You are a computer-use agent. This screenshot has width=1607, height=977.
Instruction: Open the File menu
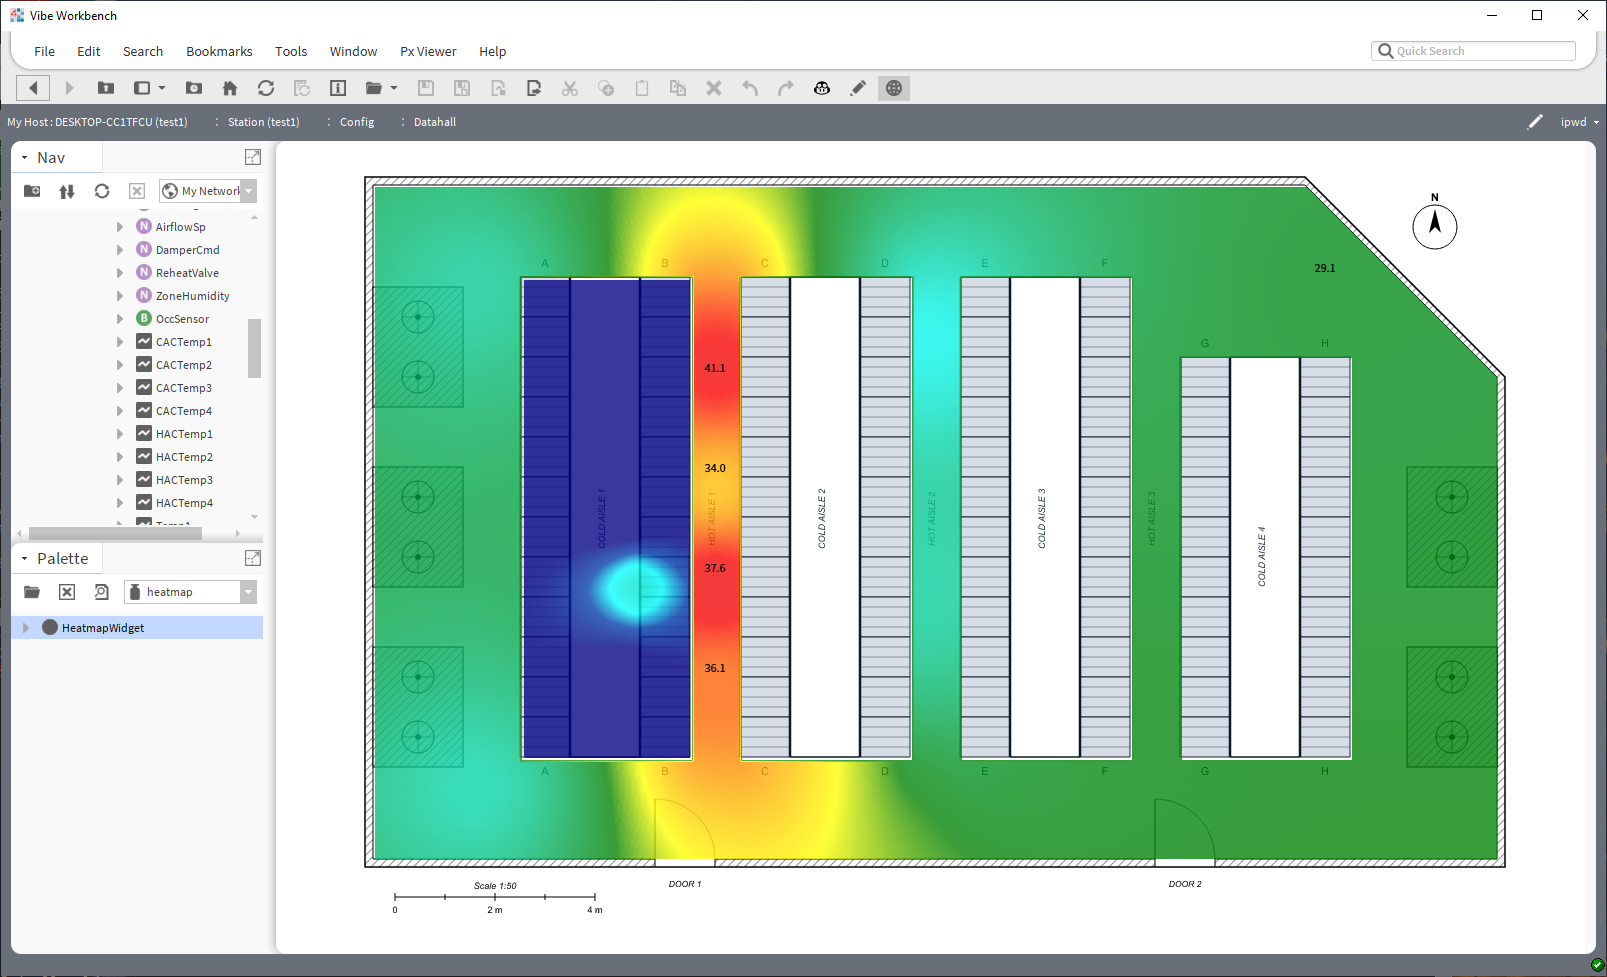point(44,52)
